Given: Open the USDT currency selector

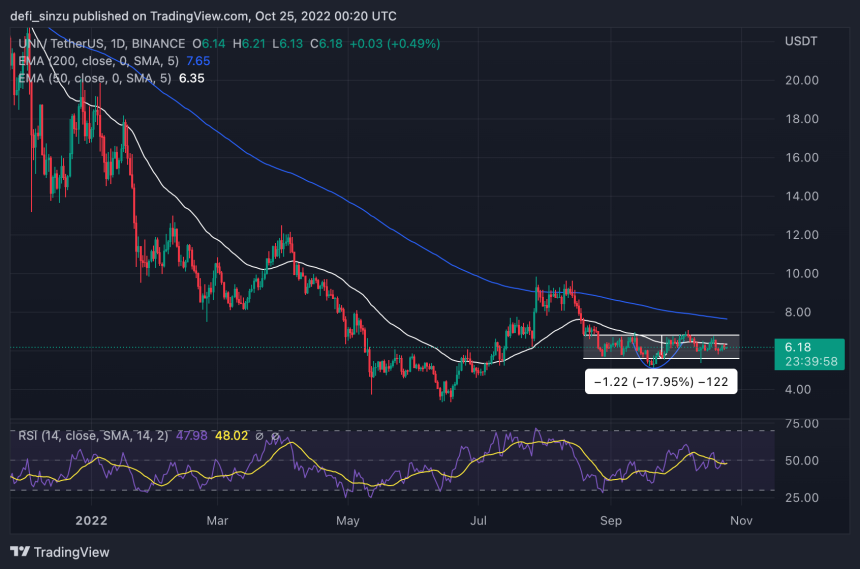Looking at the screenshot, I should 801,41.
